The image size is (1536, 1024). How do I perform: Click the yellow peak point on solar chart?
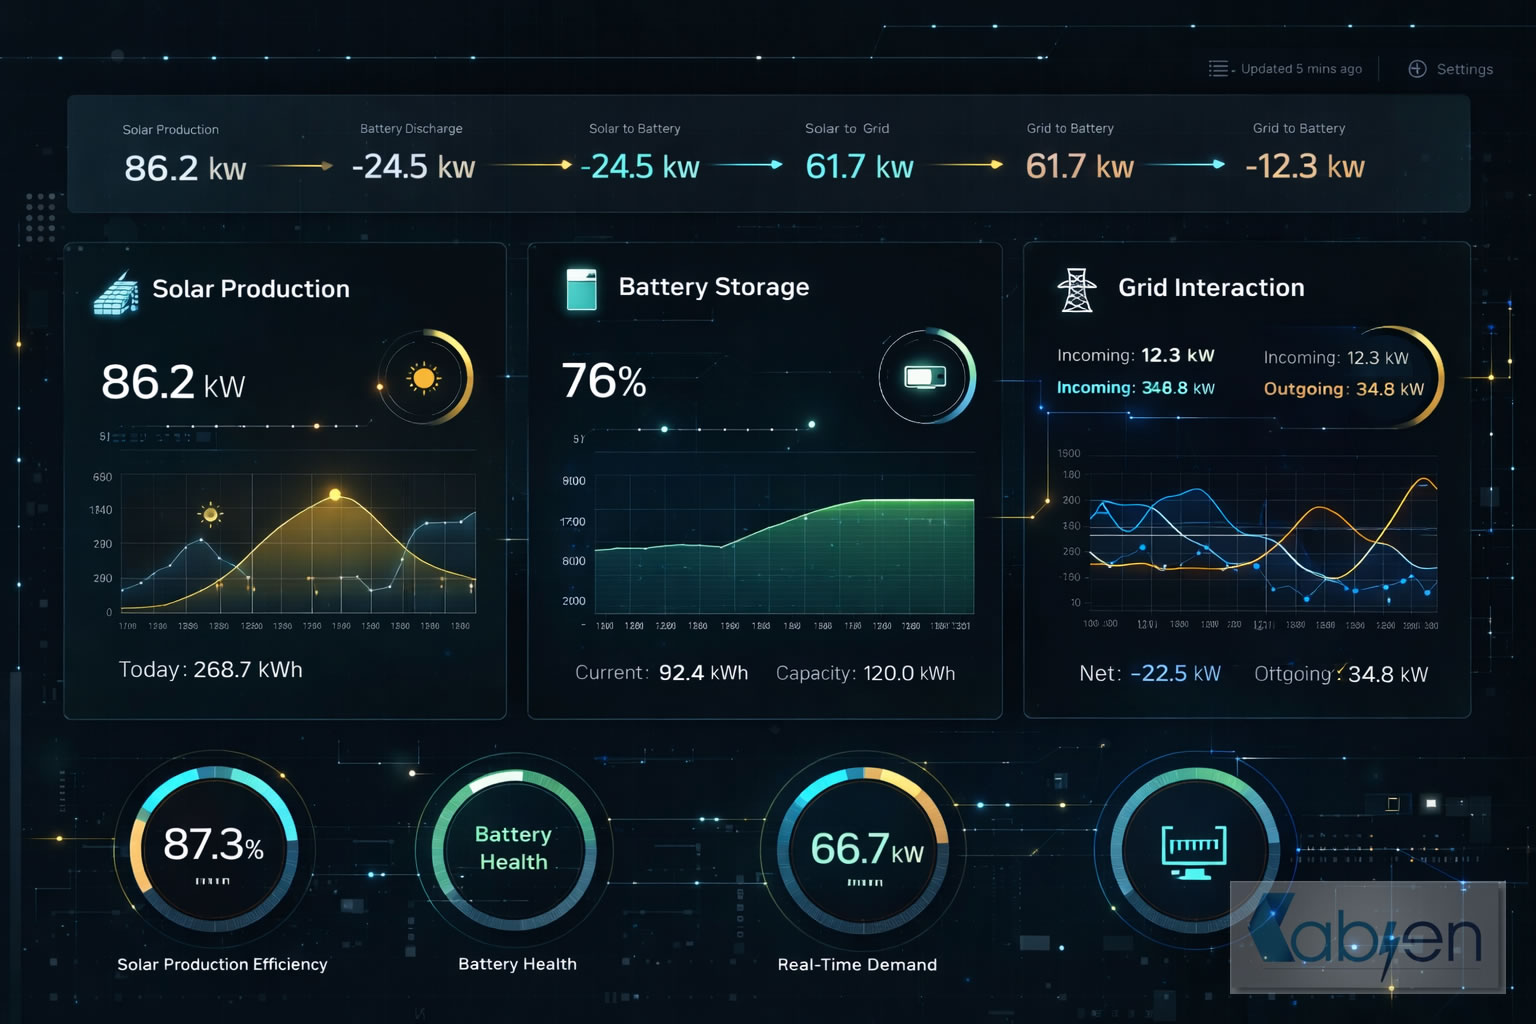(335, 495)
